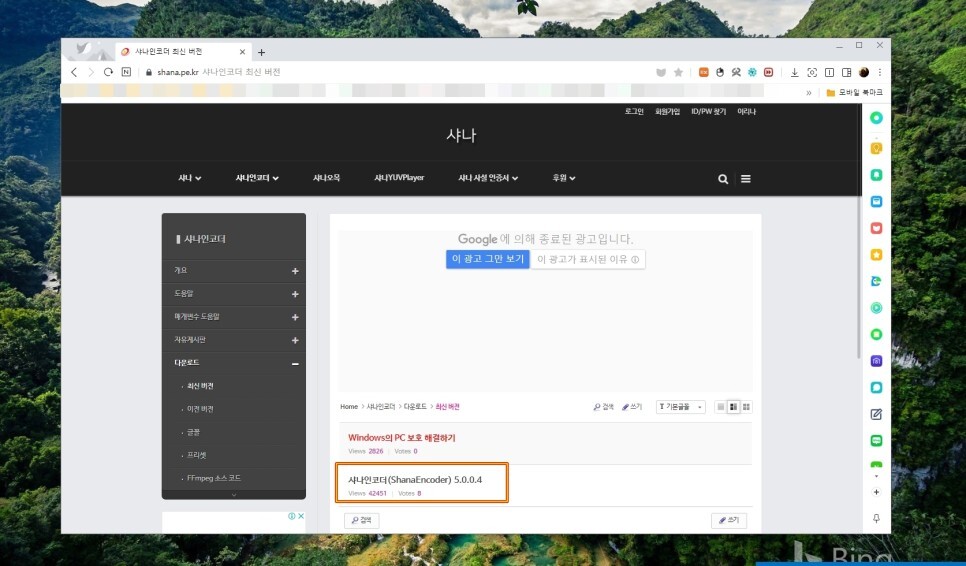This screenshot has height=566, width=966.
Task: Open the 기본글꼴 font dropdown
Action: (681, 407)
